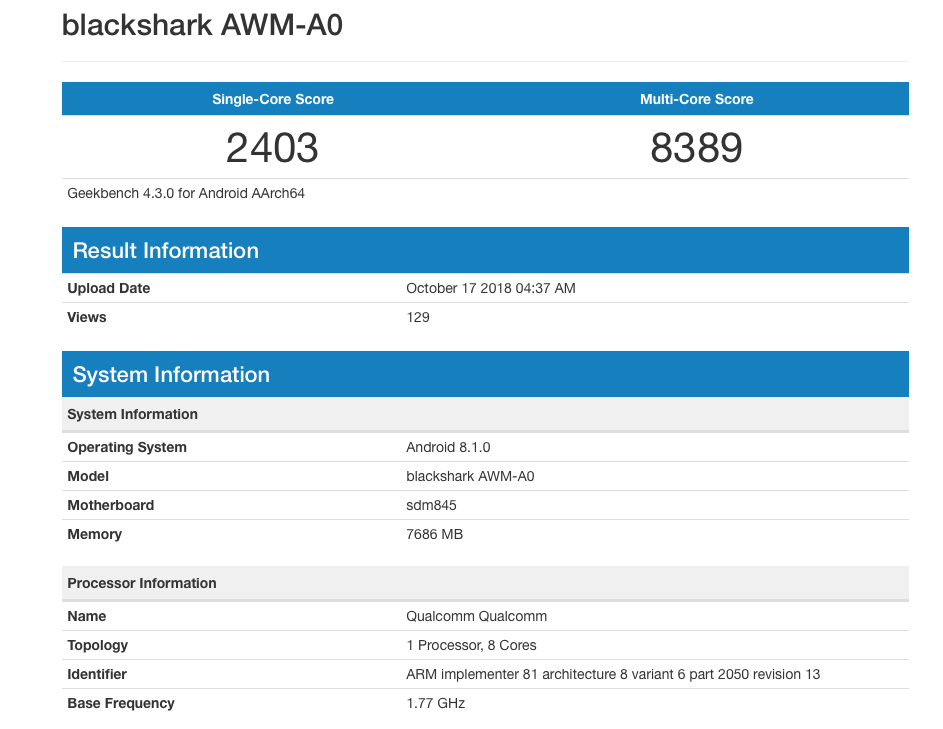Click the Multi-Core Score header
Screen dimensions: 943x729
tap(696, 99)
